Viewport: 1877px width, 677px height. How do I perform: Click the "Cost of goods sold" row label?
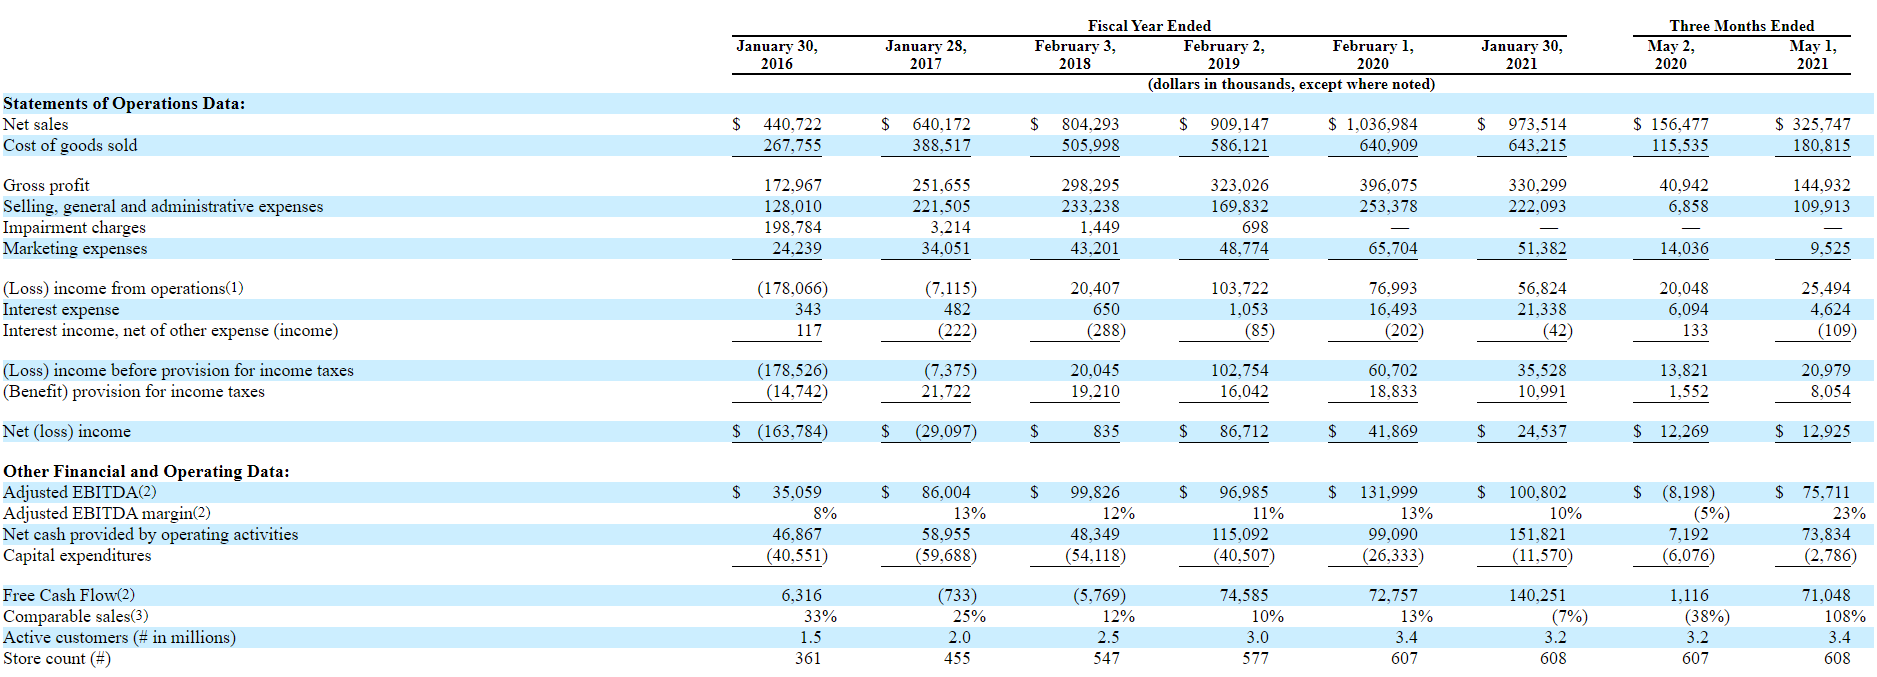point(70,145)
